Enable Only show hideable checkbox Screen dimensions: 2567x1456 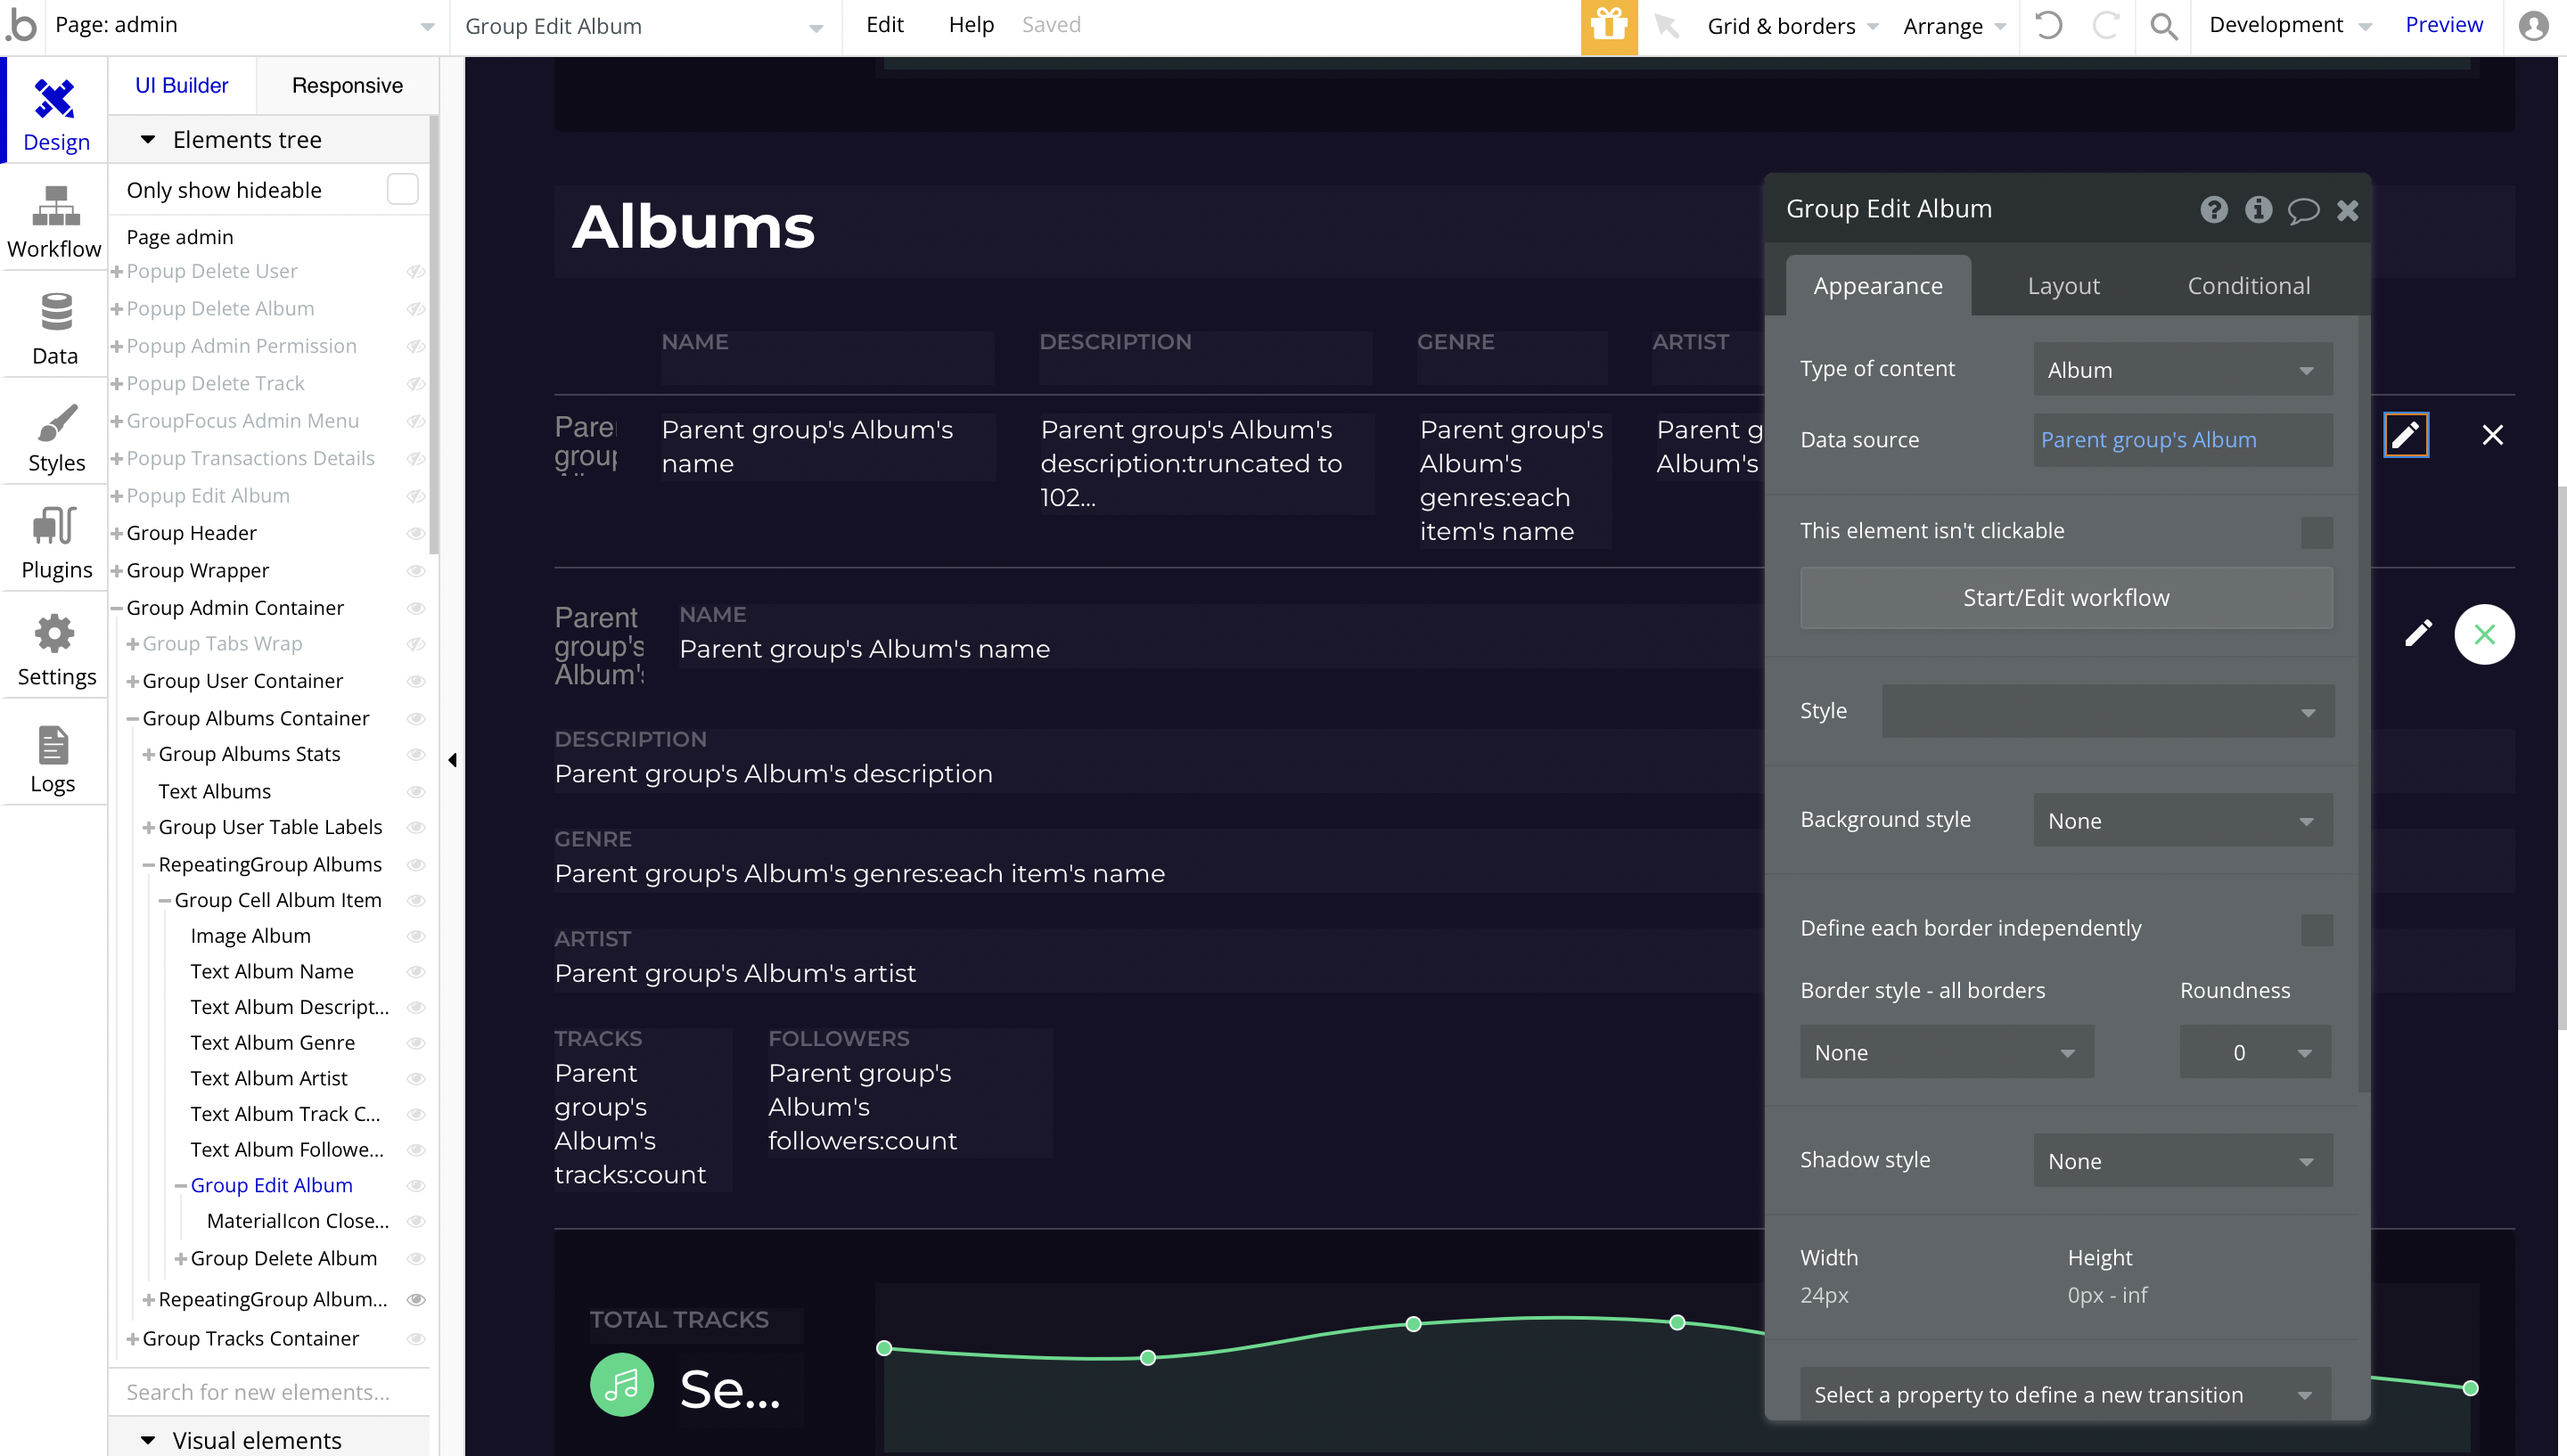[x=402, y=190]
